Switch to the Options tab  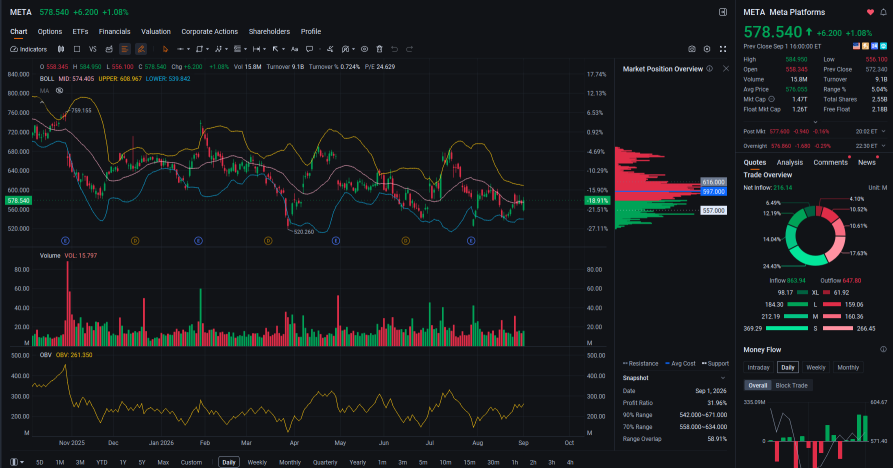(50, 32)
